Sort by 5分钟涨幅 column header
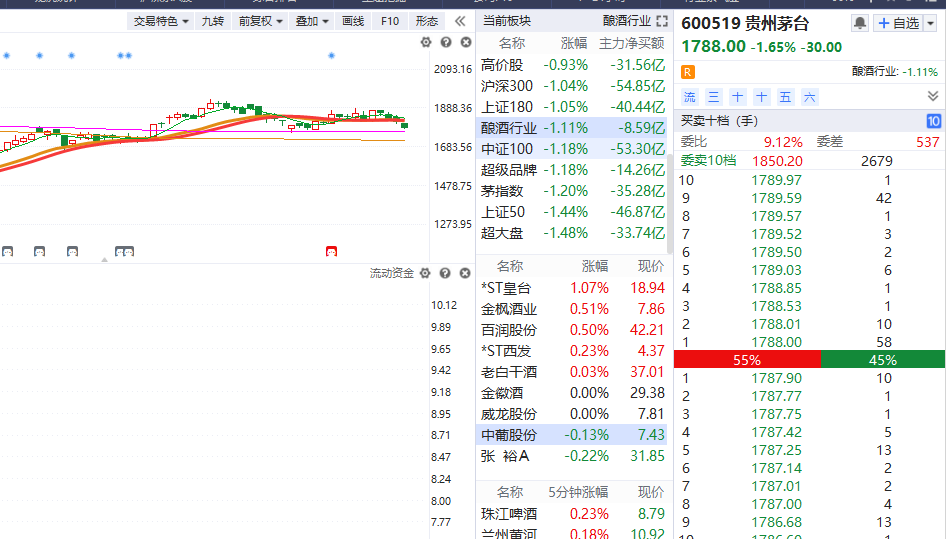 (x=578, y=493)
